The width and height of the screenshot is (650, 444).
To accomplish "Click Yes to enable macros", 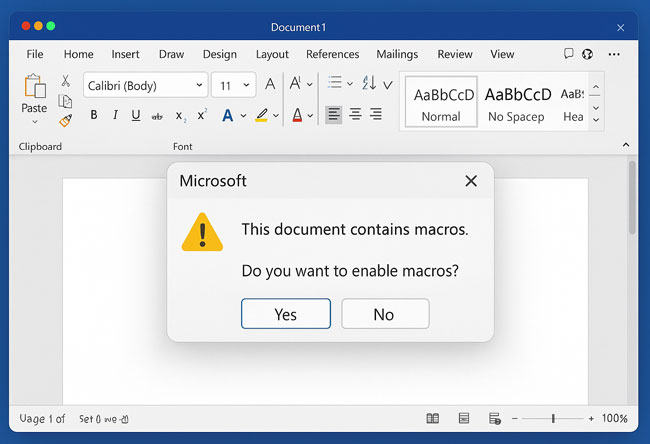I will tap(286, 314).
